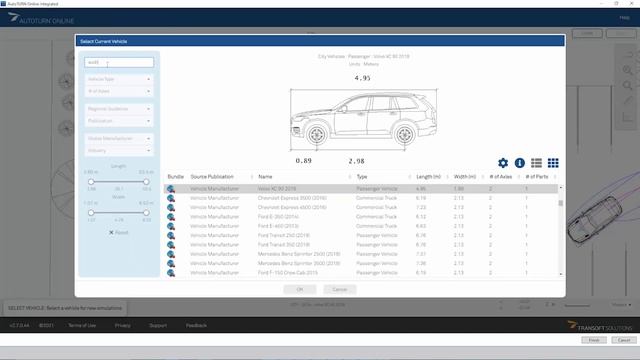Select the Volvo XC 90 2019 row
This screenshot has height=360, width=640.
point(361,189)
